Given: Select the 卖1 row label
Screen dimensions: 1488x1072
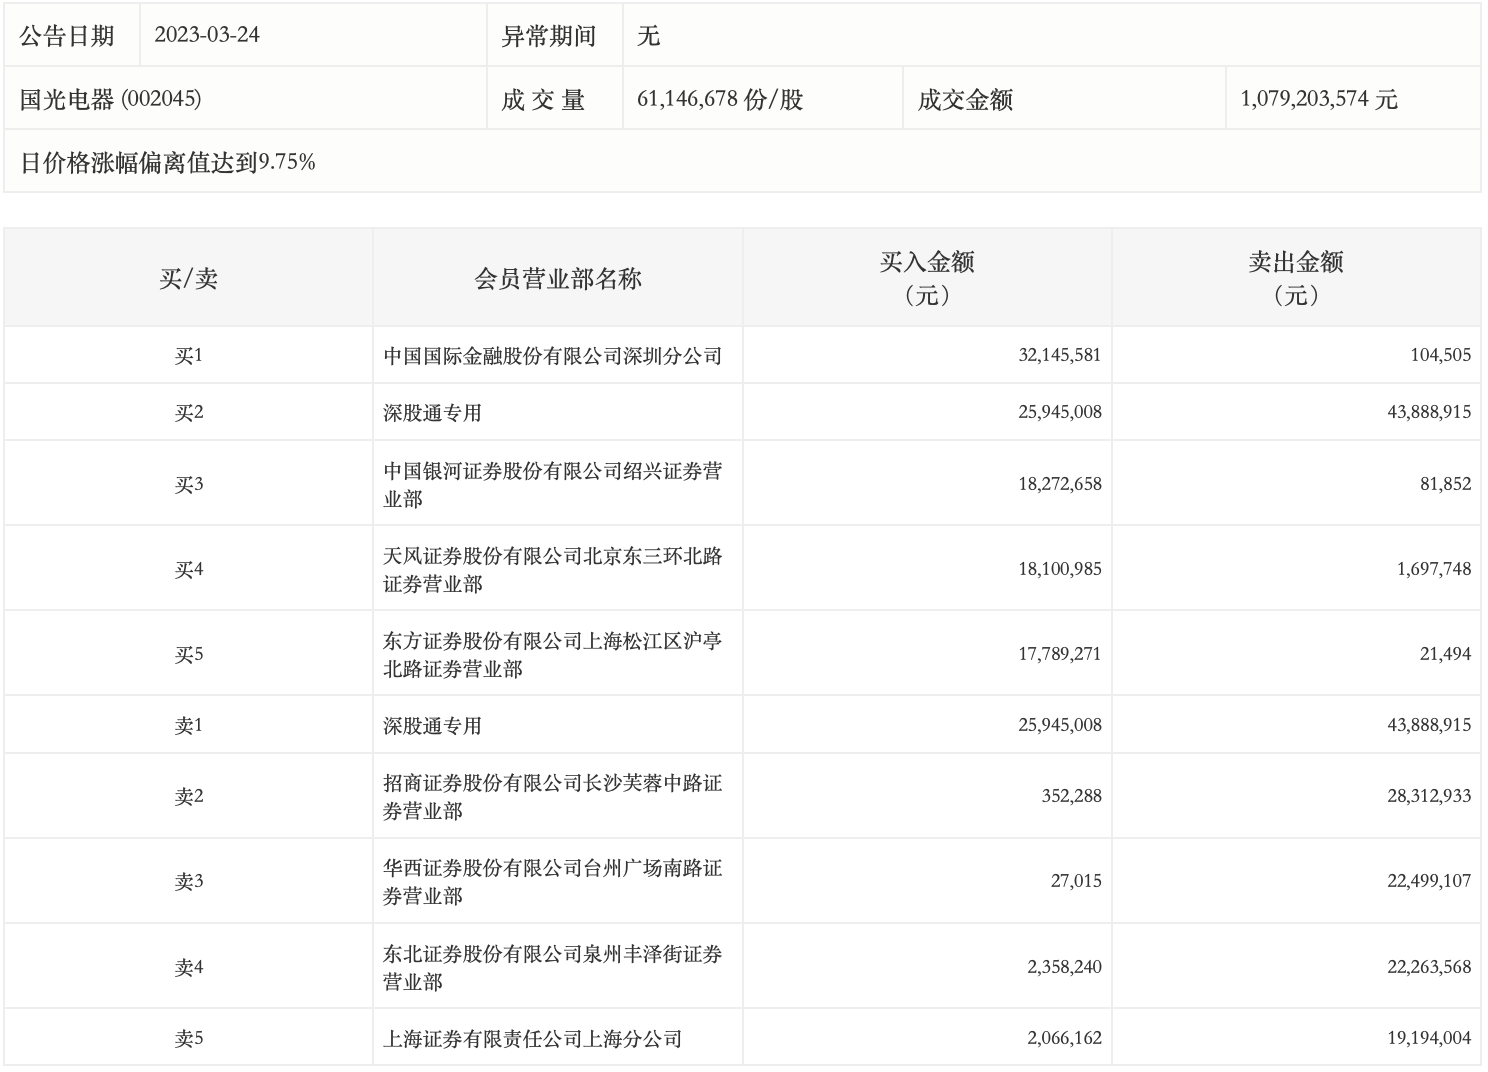Looking at the screenshot, I should 188,725.
